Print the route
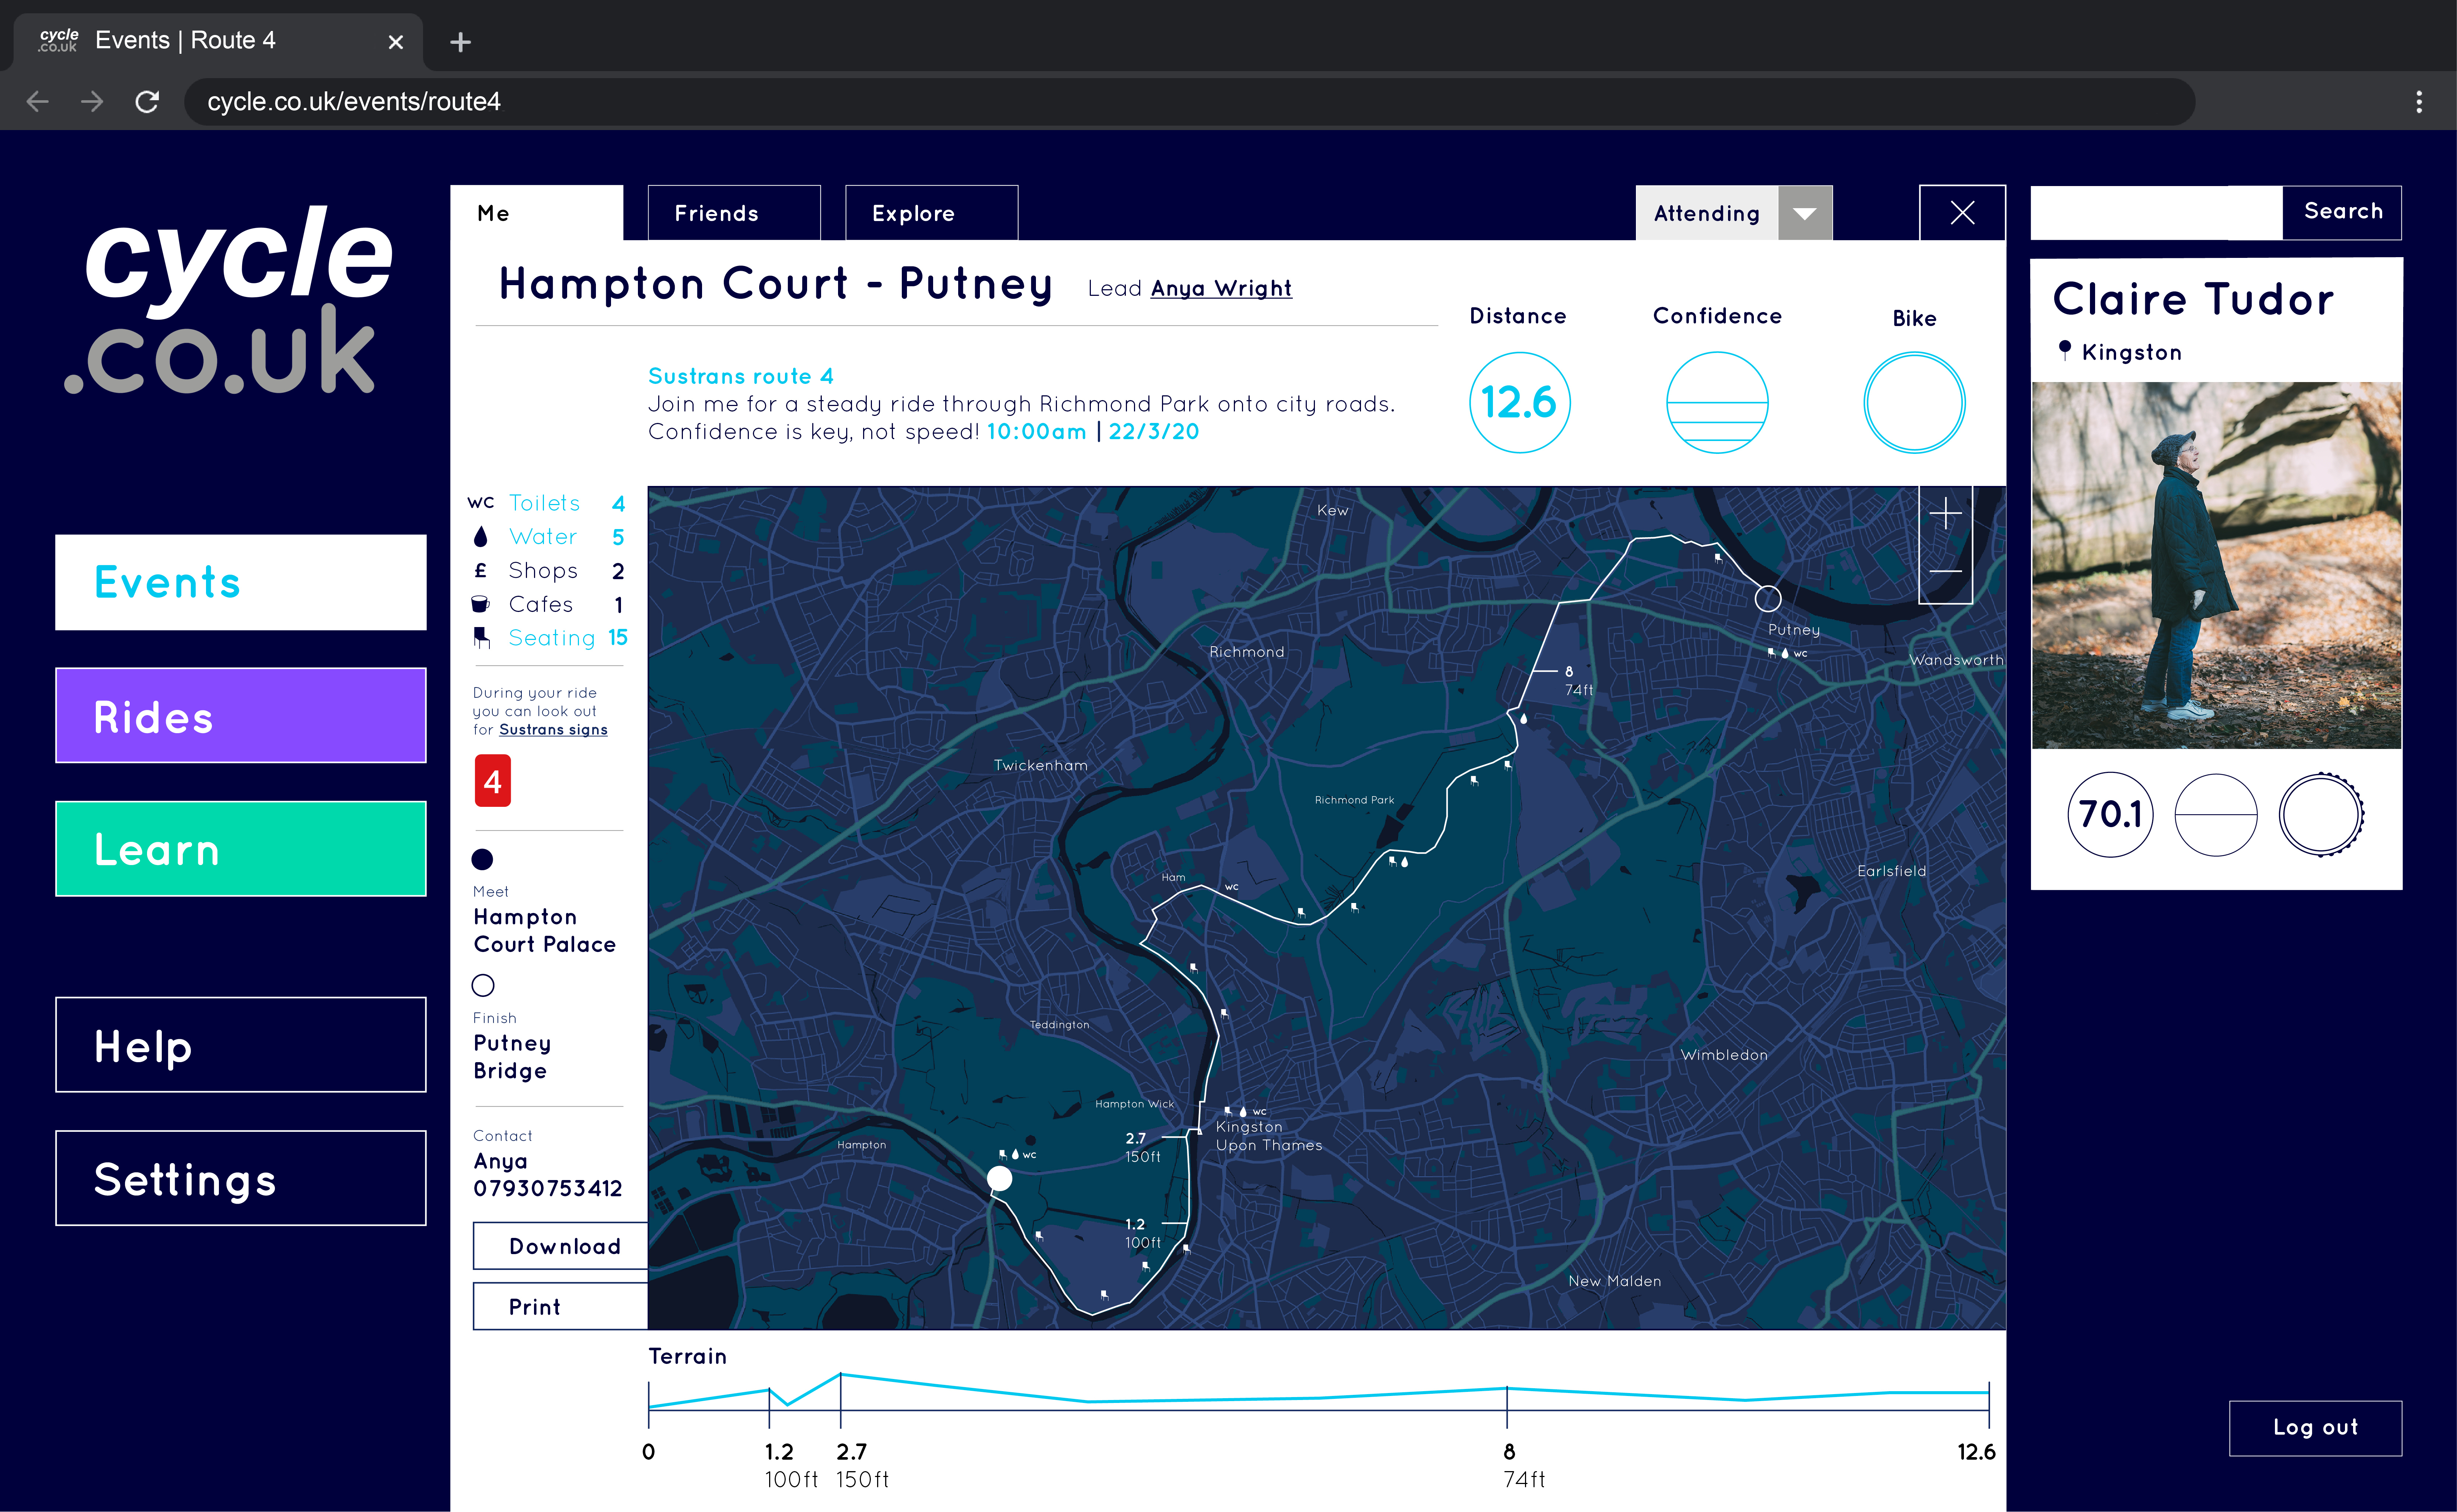 (x=561, y=1306)
